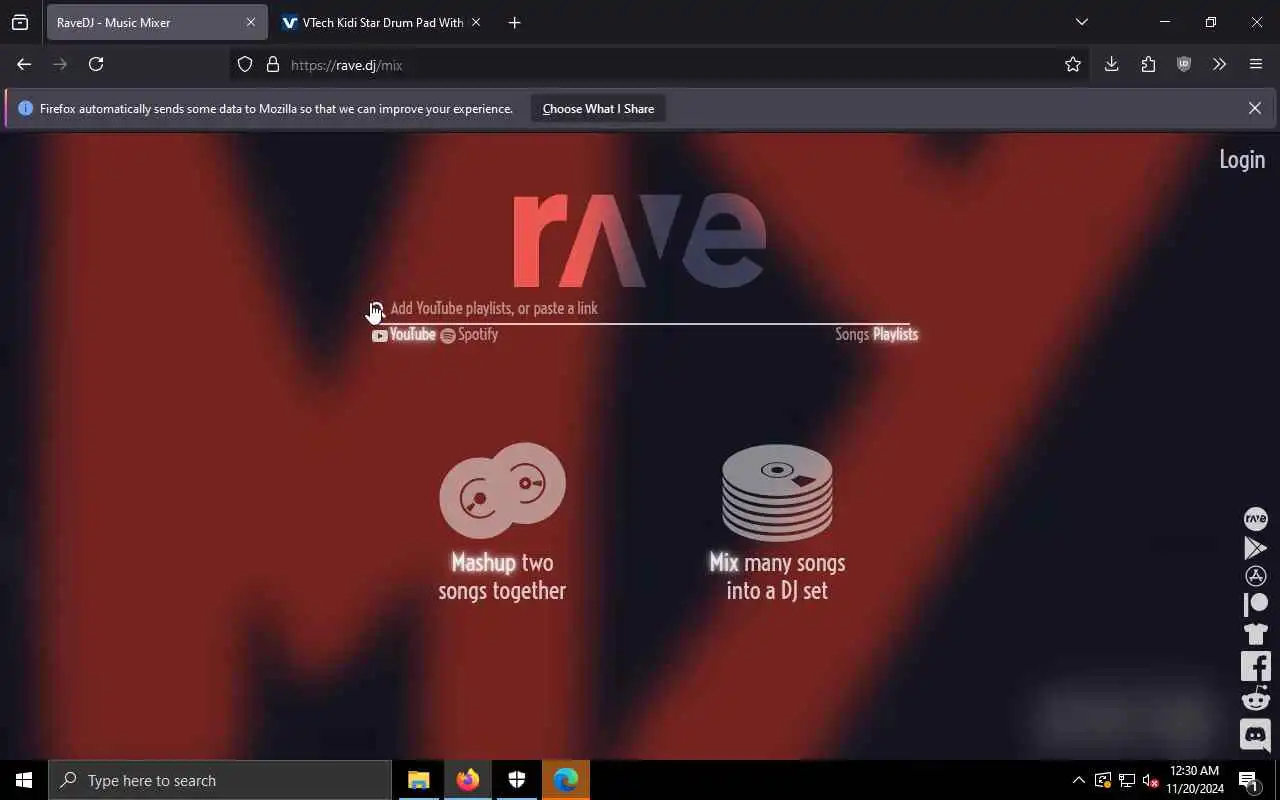Viewport: 1280px width, 800px height.
Task: Open Windows Security from taskbar
Action: click(x=517, y=780)
